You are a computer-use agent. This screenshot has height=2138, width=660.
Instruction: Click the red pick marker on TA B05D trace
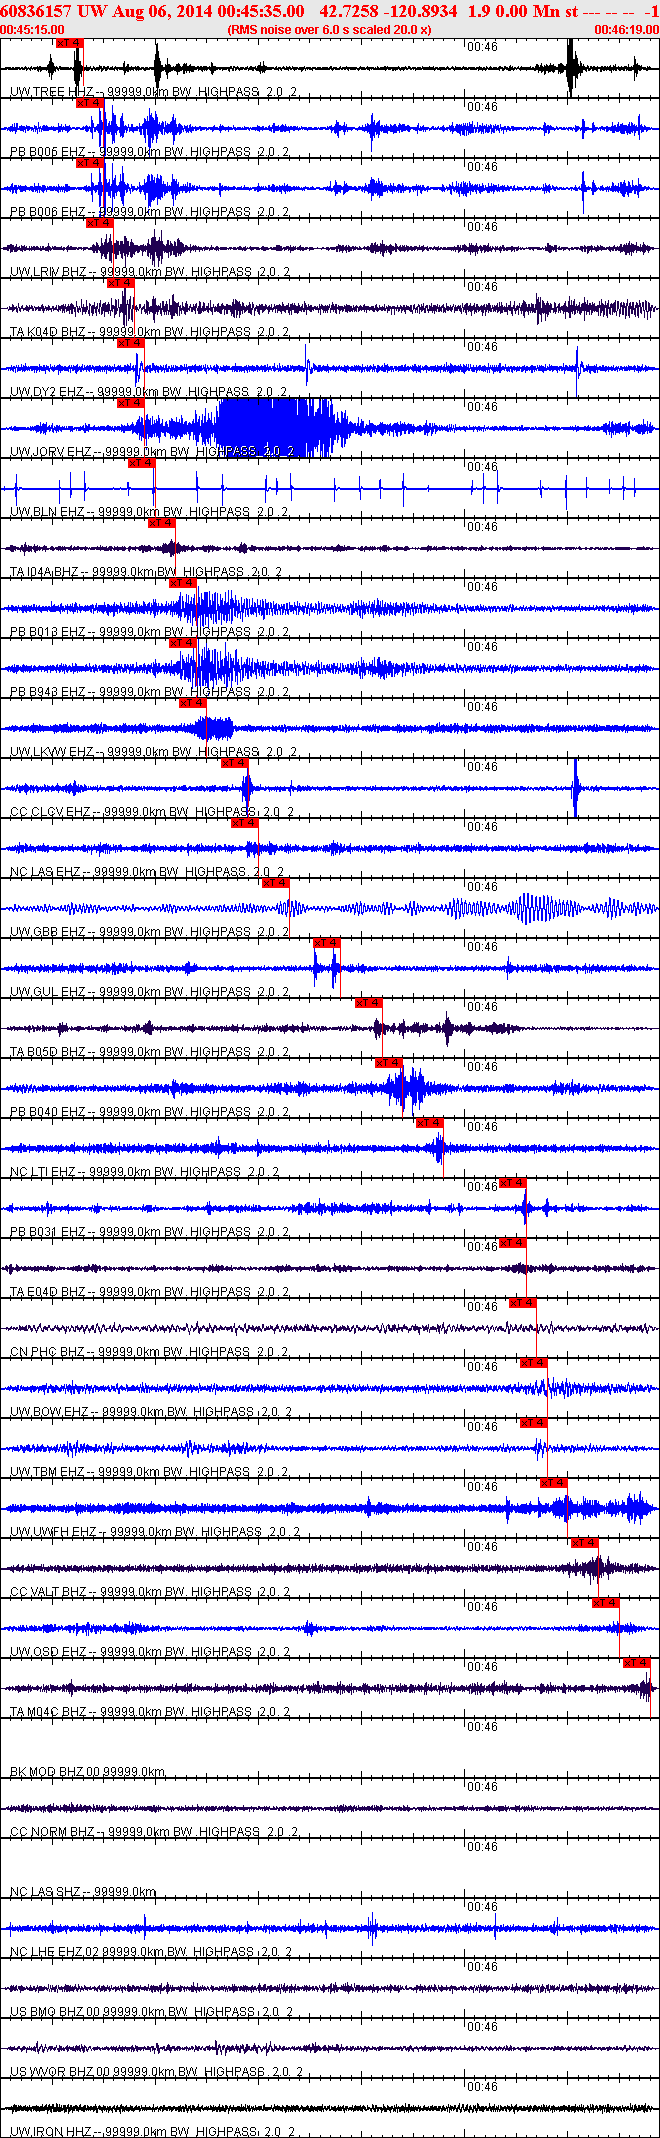click(x=369, y=1003)
